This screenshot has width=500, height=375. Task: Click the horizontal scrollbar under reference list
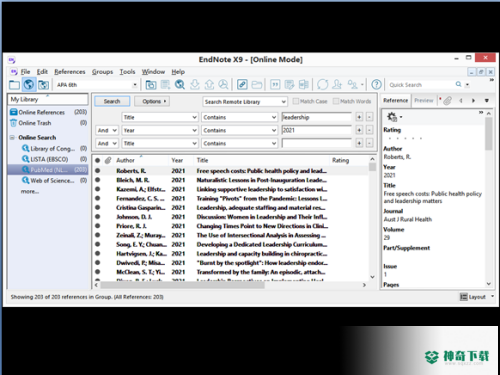tap(230, 285)
